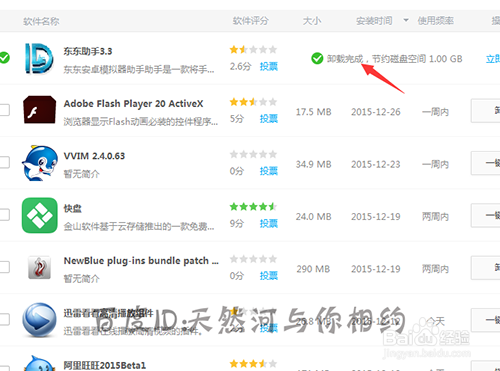Click the 24.0 MB size value
Screen dimensions: 500x371
coord(313,217)
